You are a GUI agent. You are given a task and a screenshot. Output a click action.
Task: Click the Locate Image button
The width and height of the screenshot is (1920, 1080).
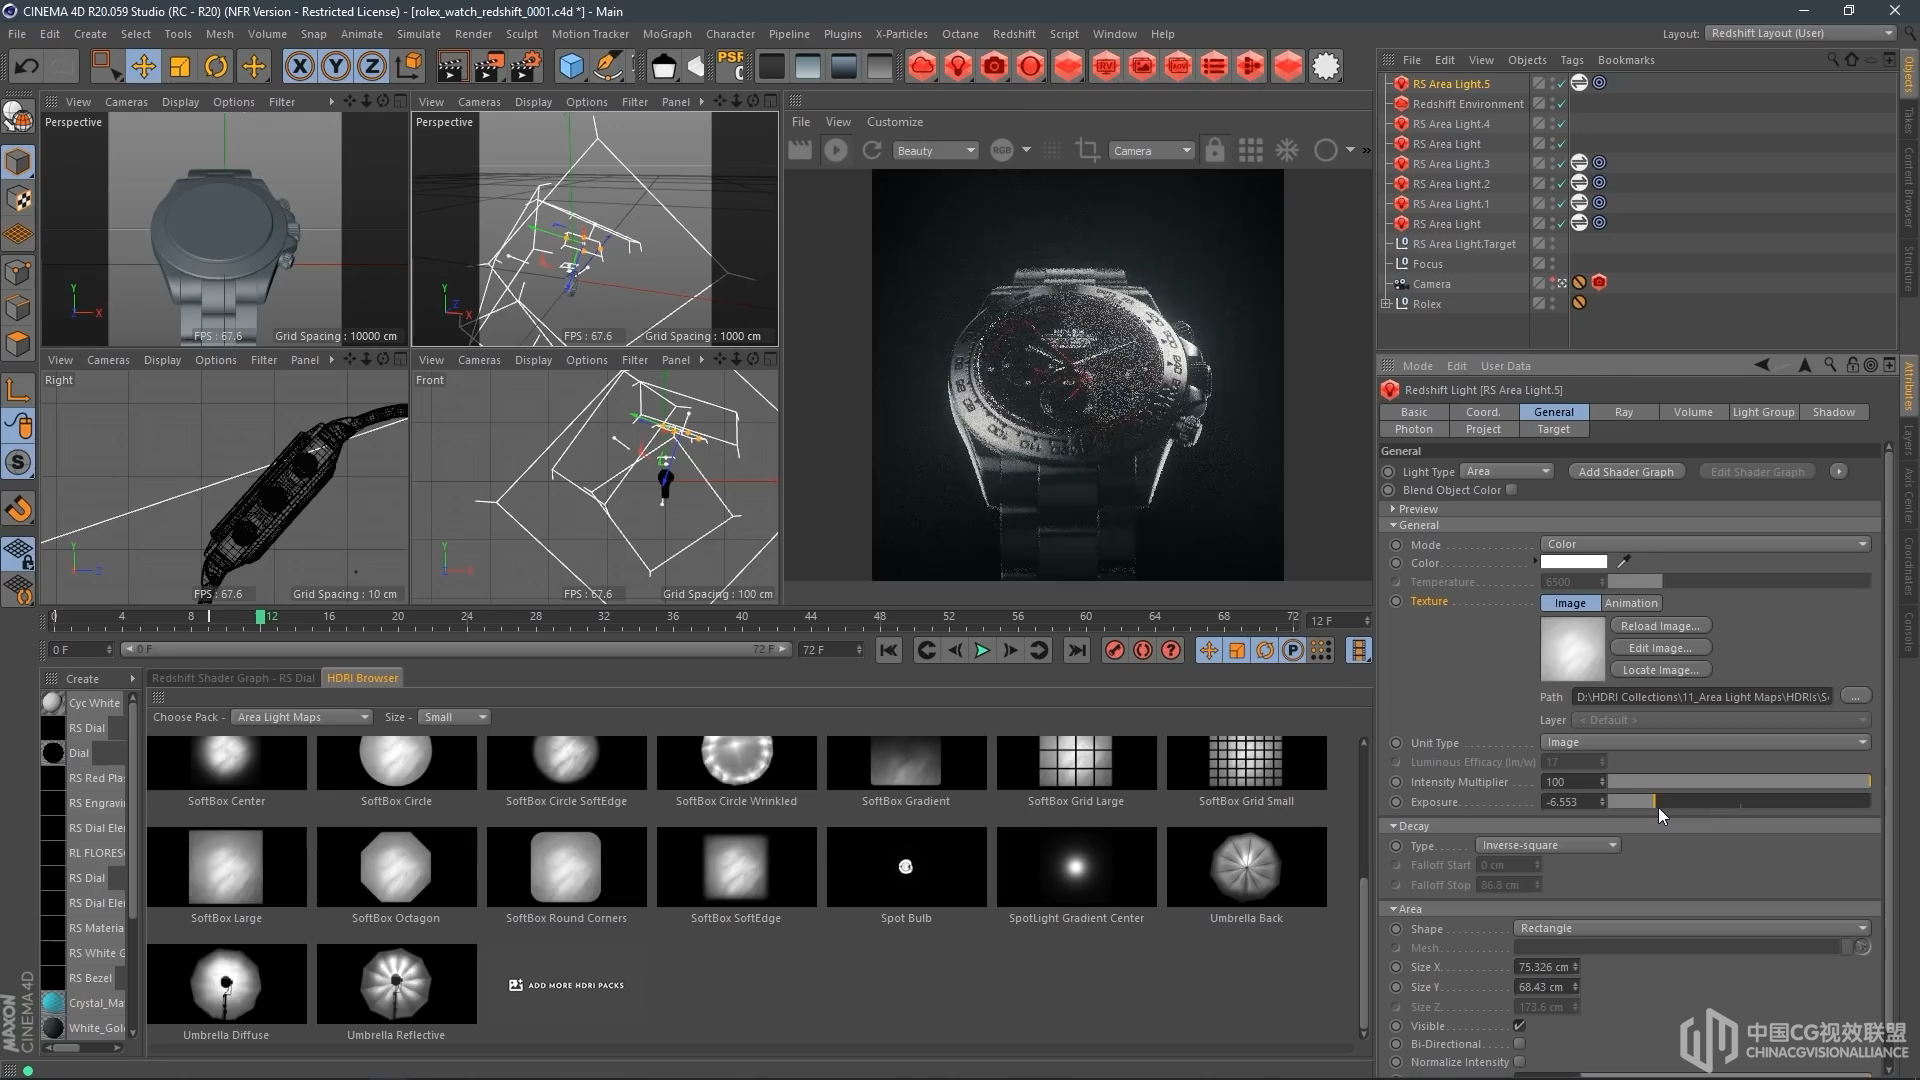(1660, 670)
